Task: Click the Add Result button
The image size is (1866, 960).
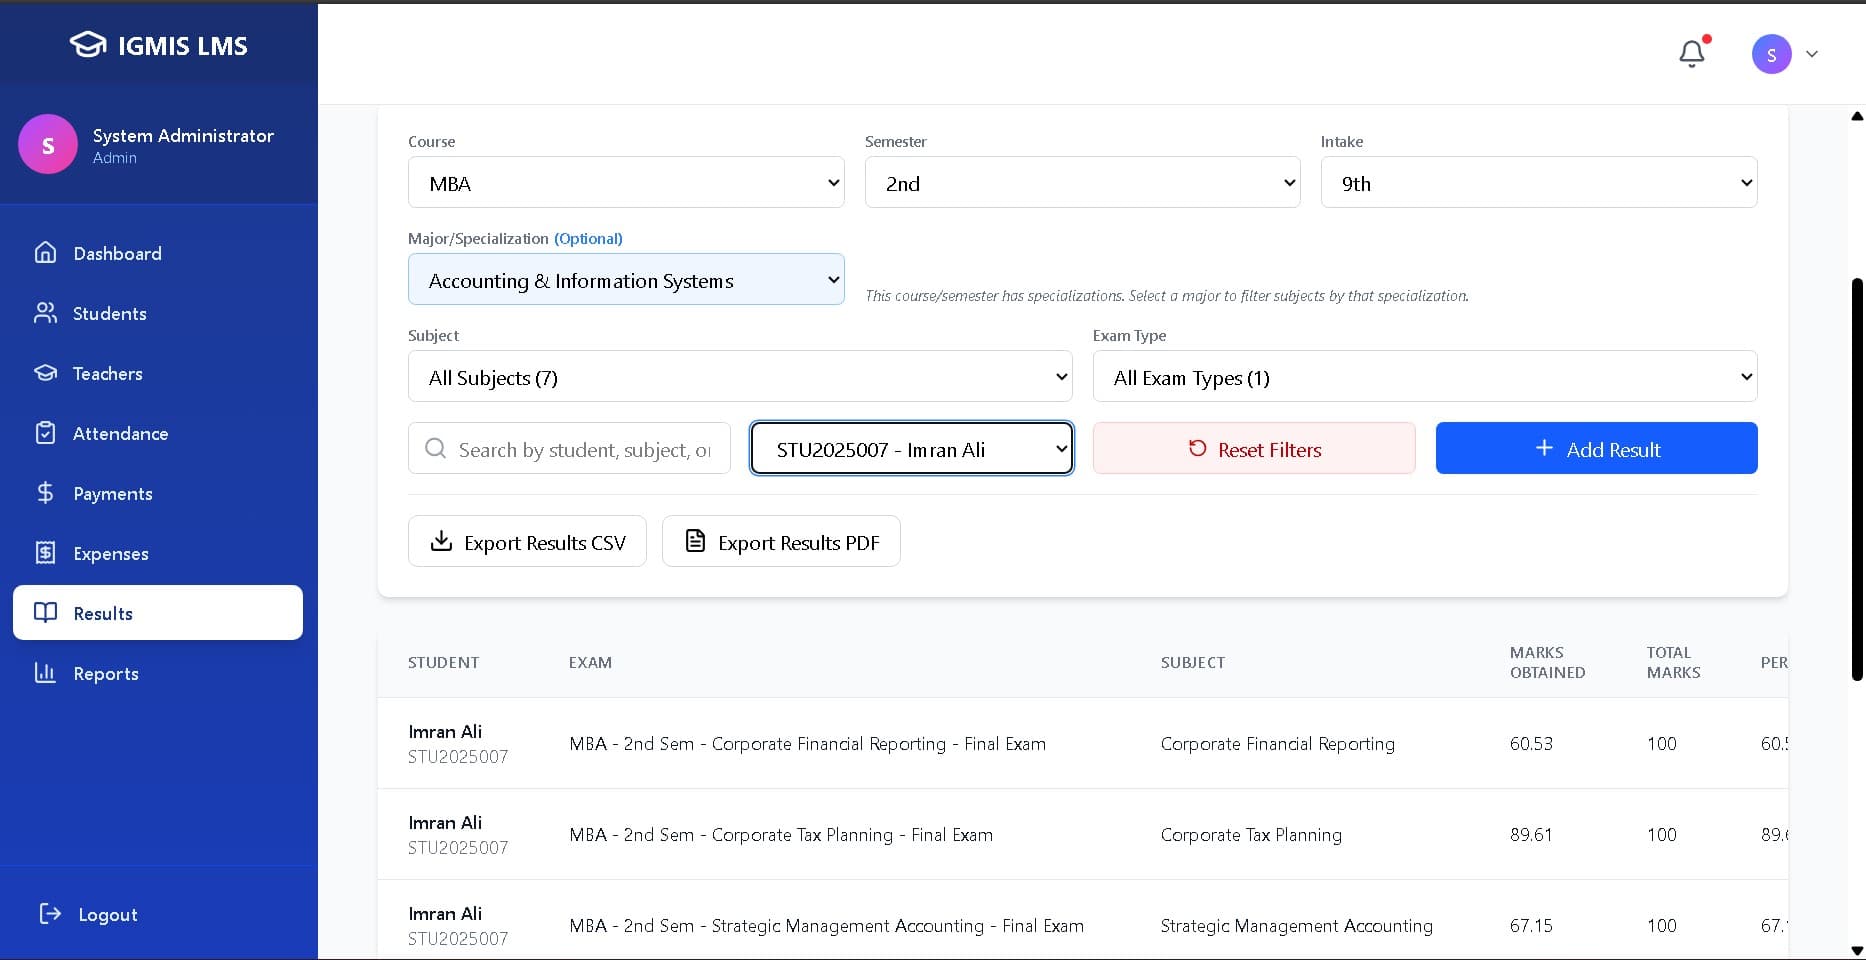Action: (1597, 448)
